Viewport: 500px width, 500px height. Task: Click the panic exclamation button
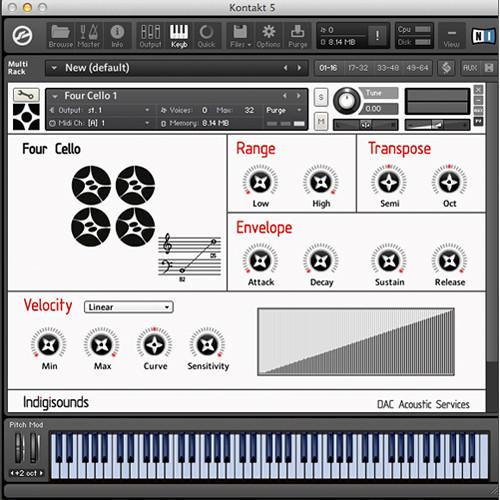coord(377,35)
